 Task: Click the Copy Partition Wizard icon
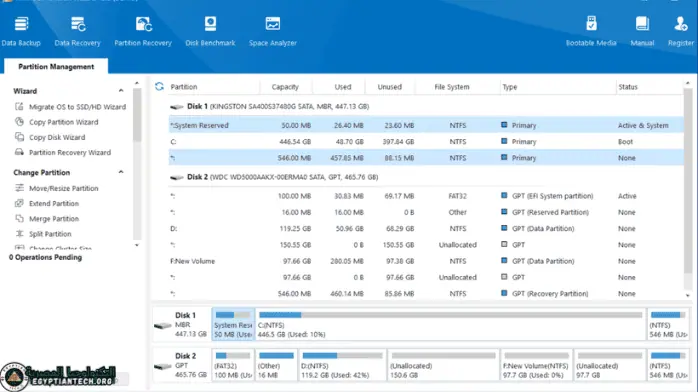coord(19,121)
